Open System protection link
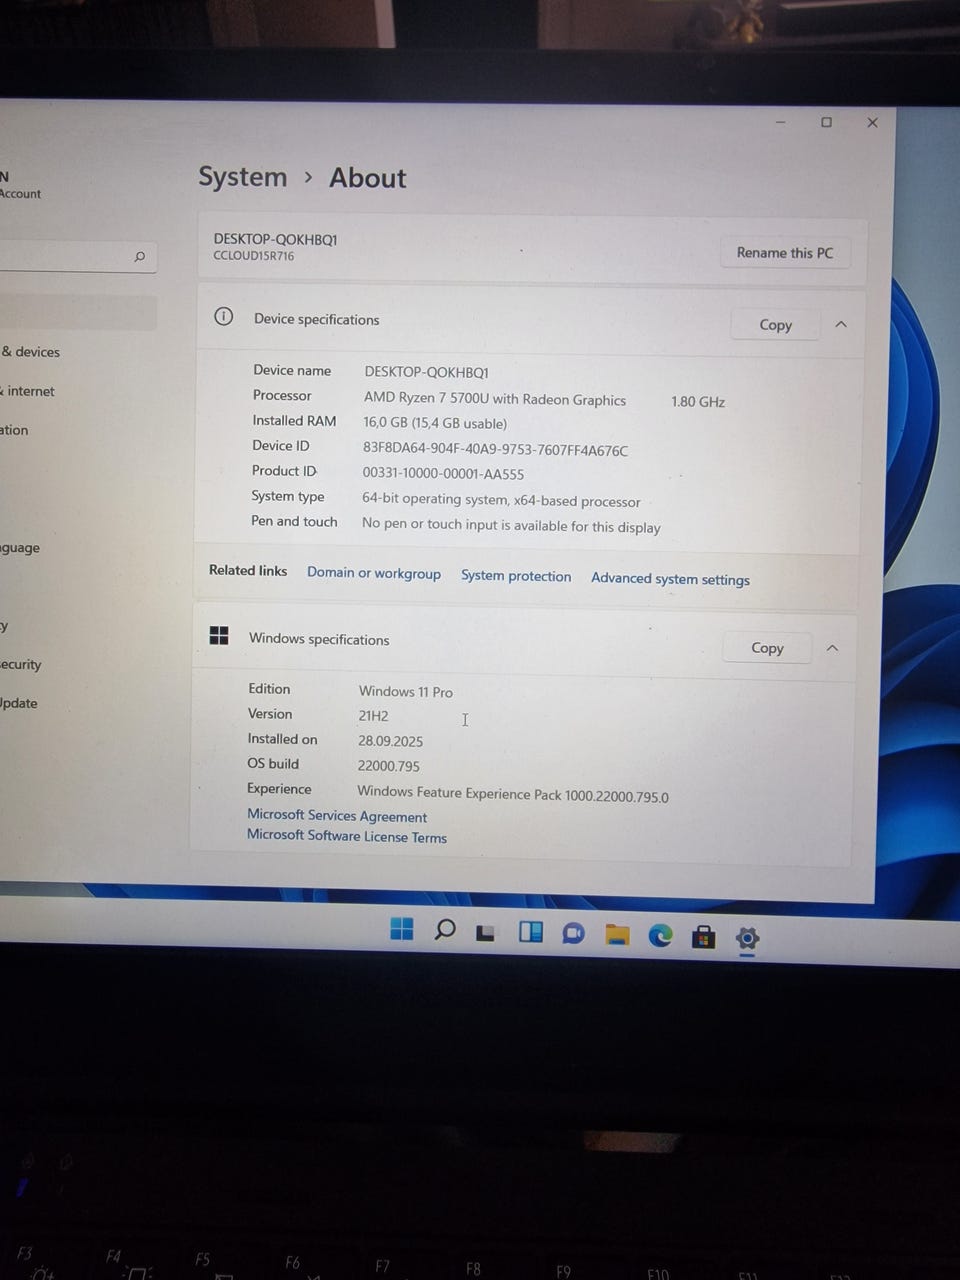Viewport: 960px width, 1280px height. click(516, 576)
